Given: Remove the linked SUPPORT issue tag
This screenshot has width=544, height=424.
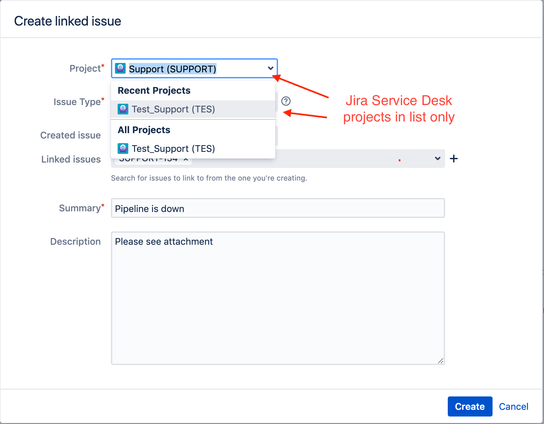Looking at the screenshot, I should (186, 159).
